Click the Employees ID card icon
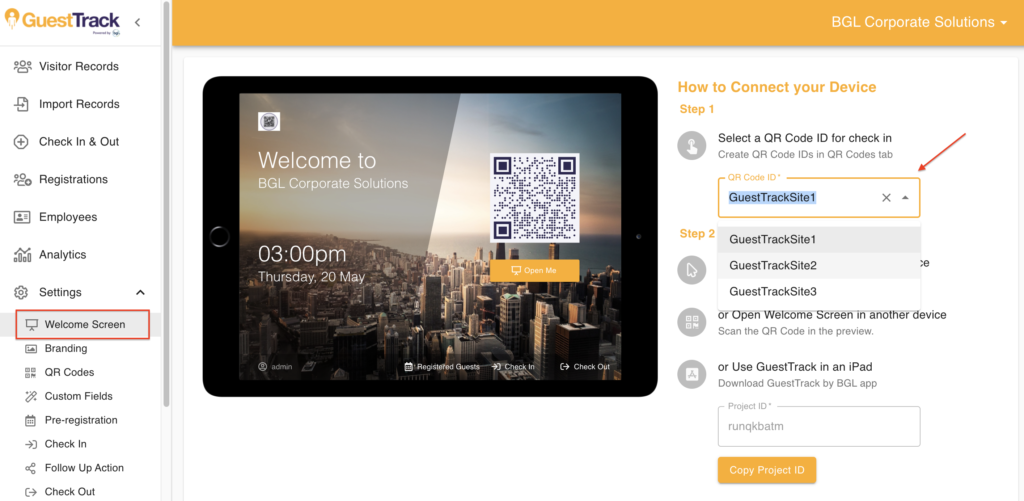The image size is (1024, 501). pos(21,217)
